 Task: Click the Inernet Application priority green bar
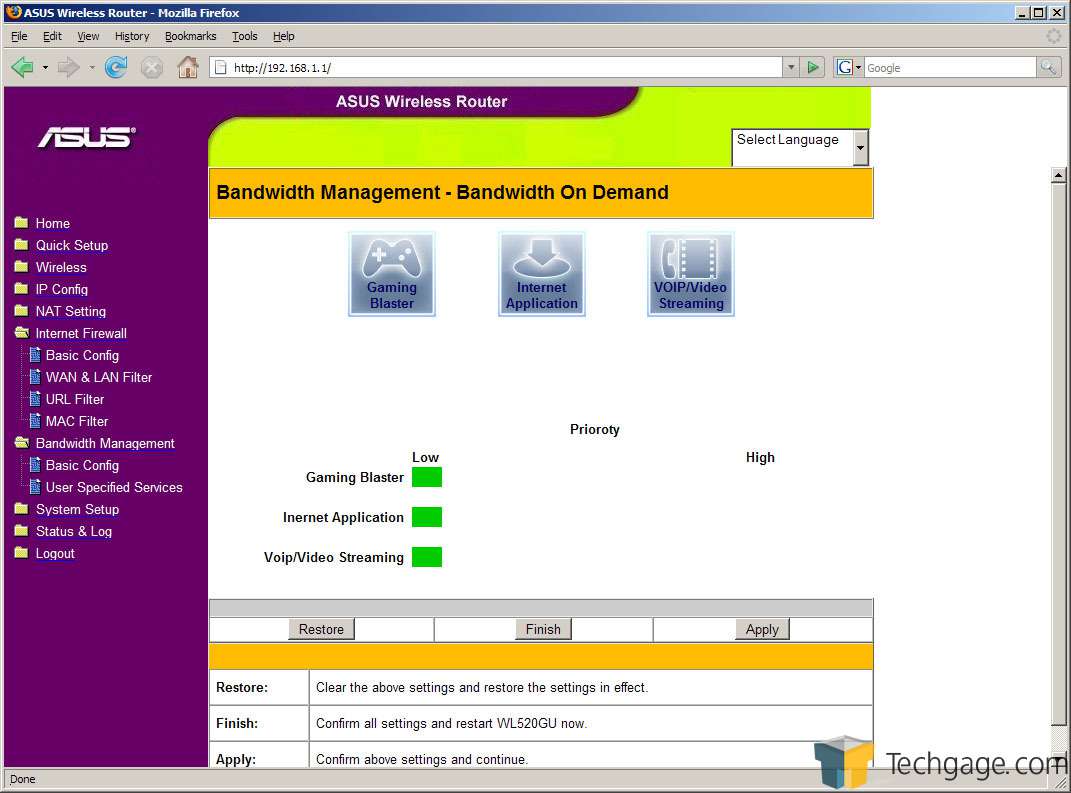[427, 517]
